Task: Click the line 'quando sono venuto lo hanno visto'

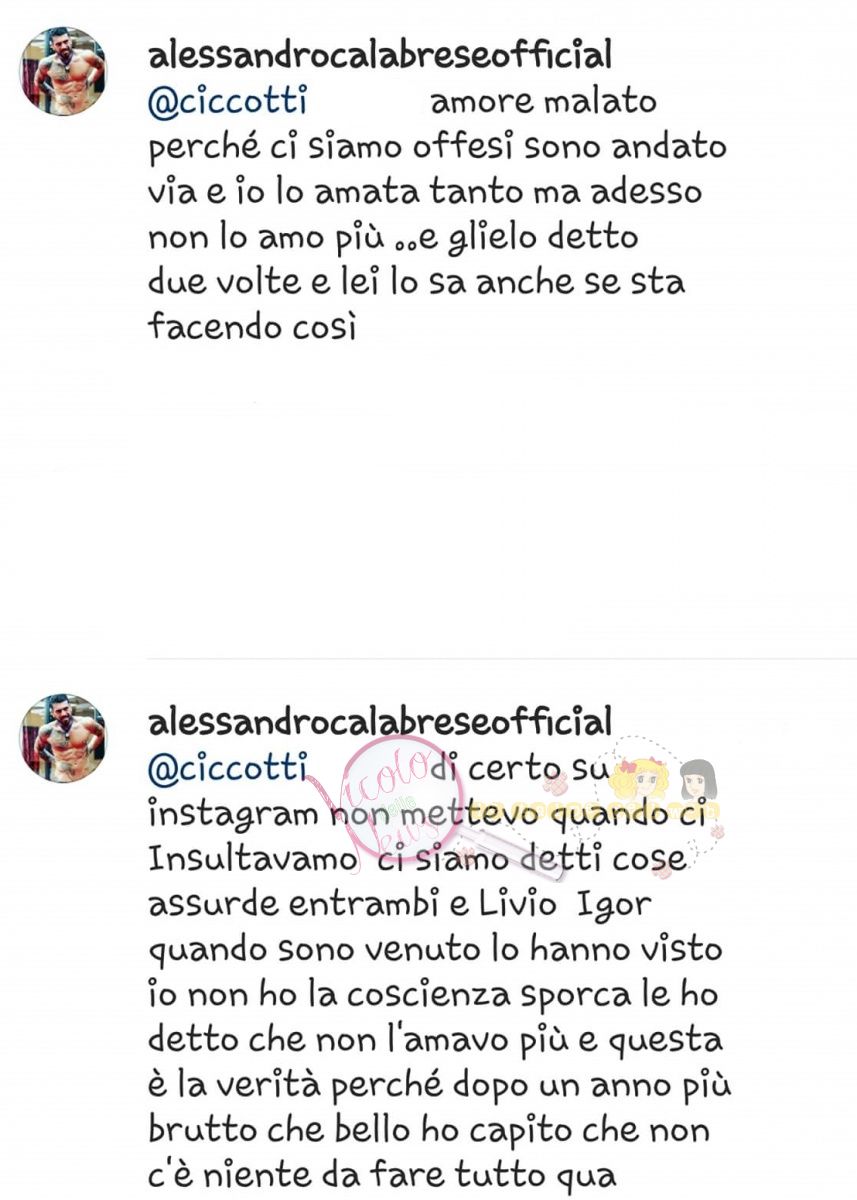Action: pos(434,949)
